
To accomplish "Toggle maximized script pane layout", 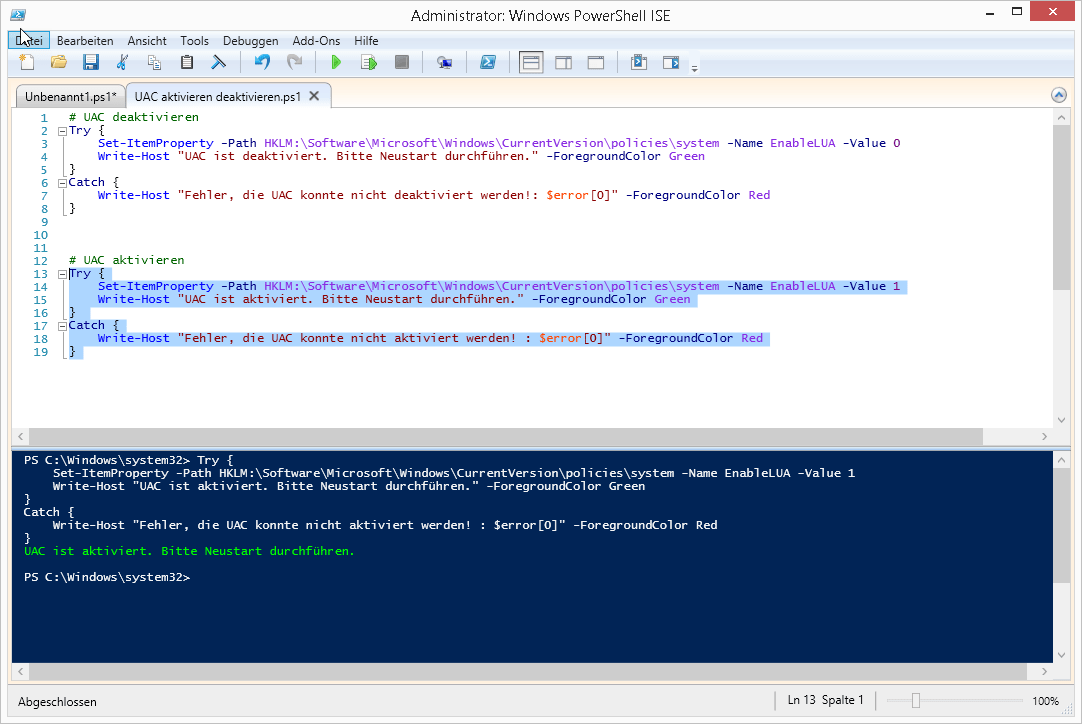I will (595, 63).
